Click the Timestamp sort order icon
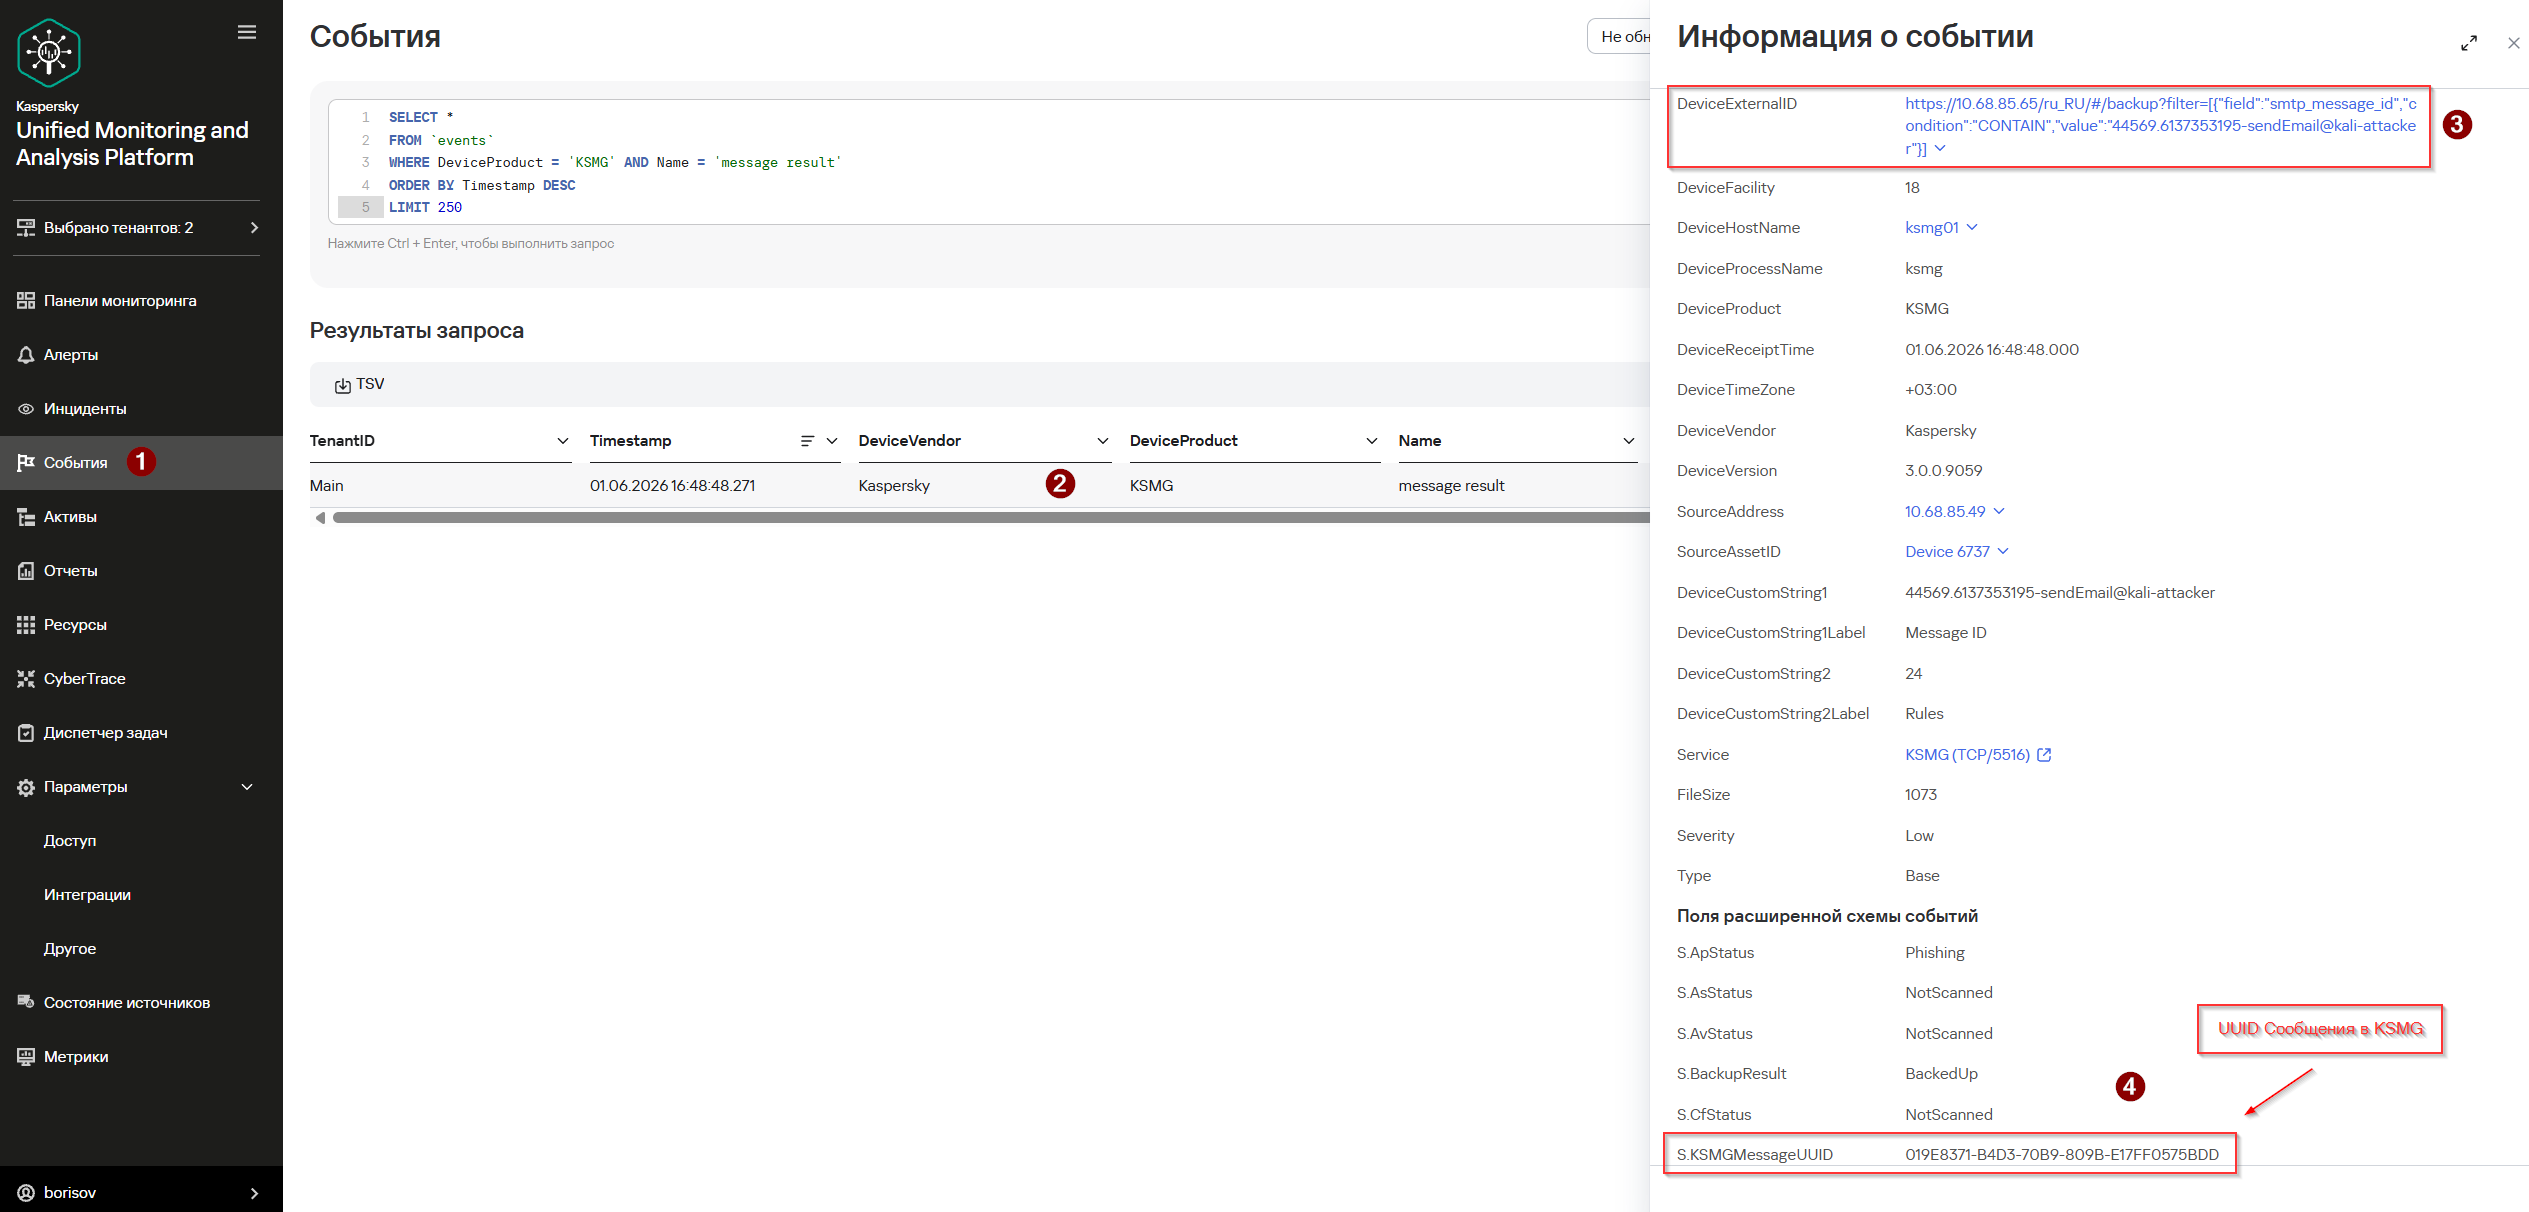This screenshot has height=1212, width=2529. coord(807,441)
